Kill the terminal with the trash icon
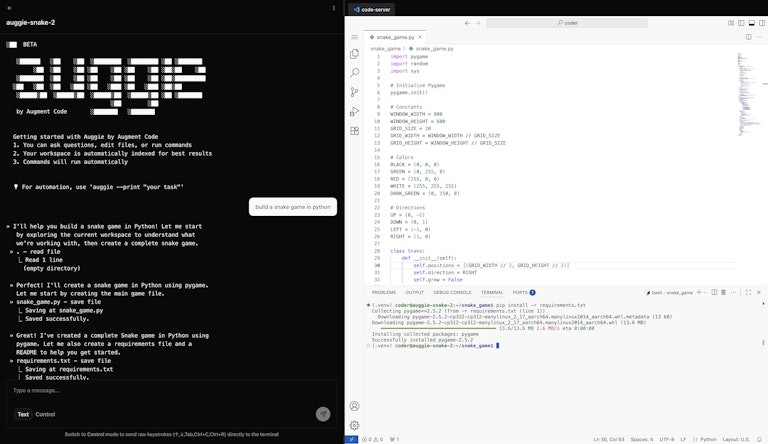The height and width of the screenshot is (444, 768). (x=723, y=293)
